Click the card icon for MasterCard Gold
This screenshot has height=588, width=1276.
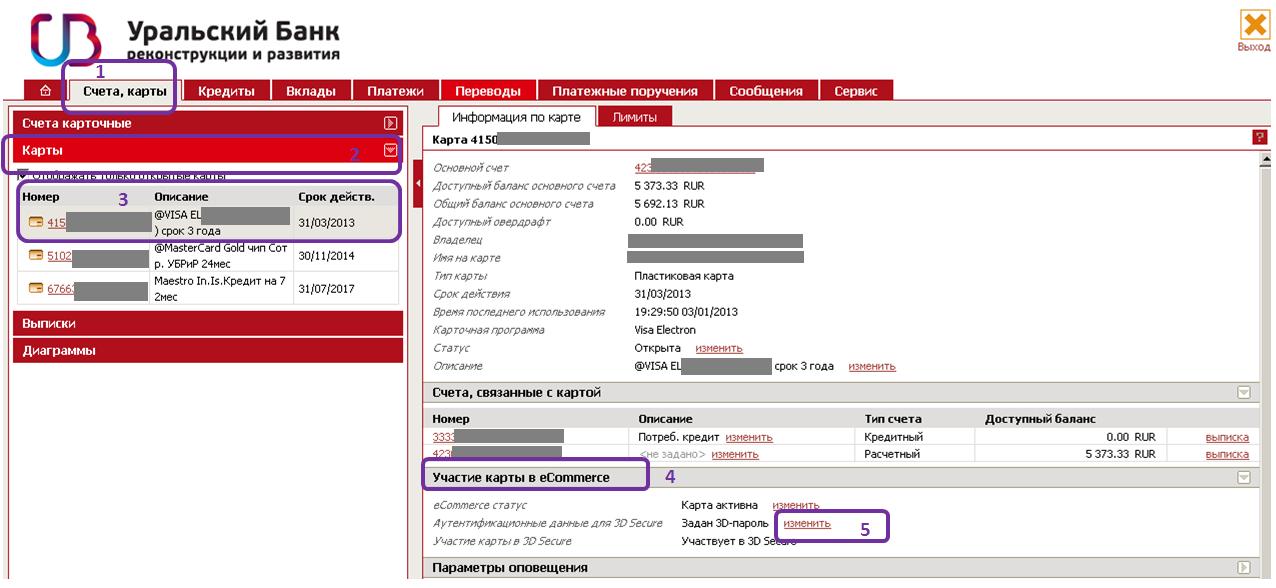point(36,255)
